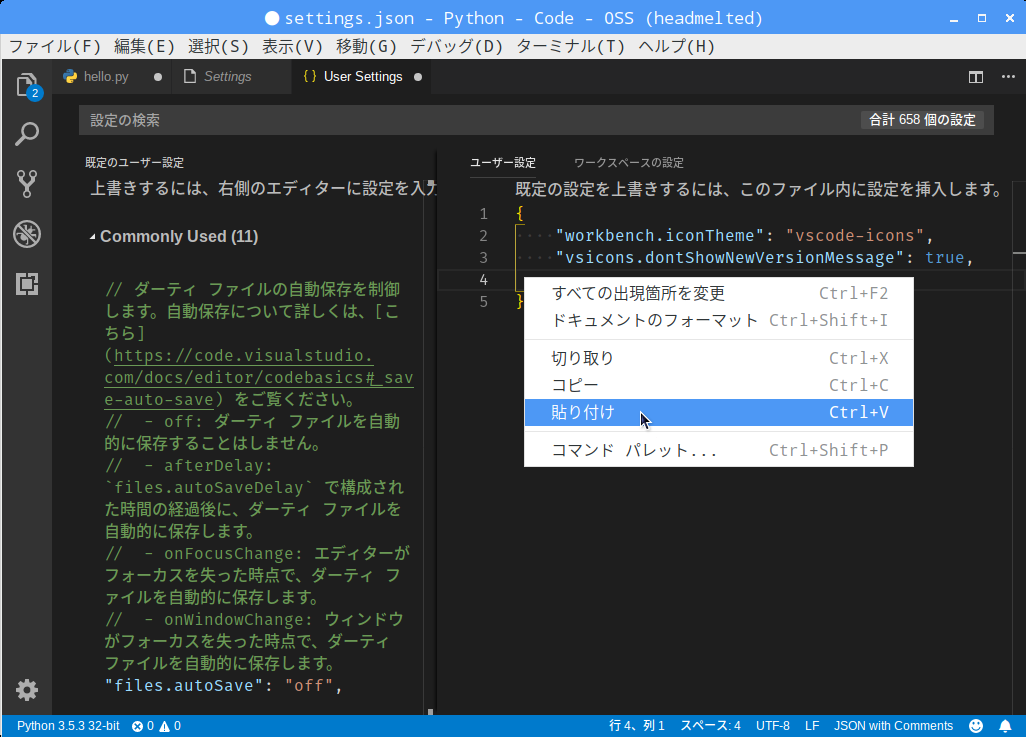1026x737 pixels.
Task: Open the Extensions view in activity bar
Action: pyautogui.click(x=27, y=283)
